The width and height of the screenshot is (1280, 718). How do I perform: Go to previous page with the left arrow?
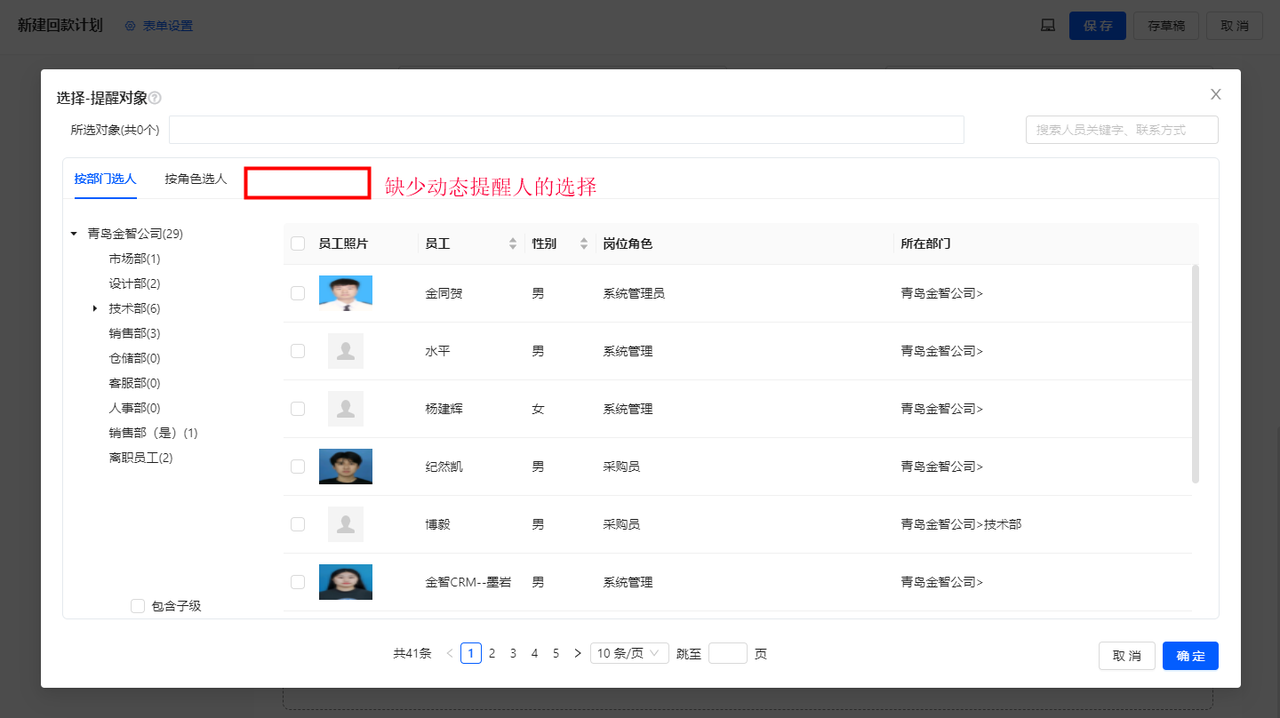[x=448, y=652]
